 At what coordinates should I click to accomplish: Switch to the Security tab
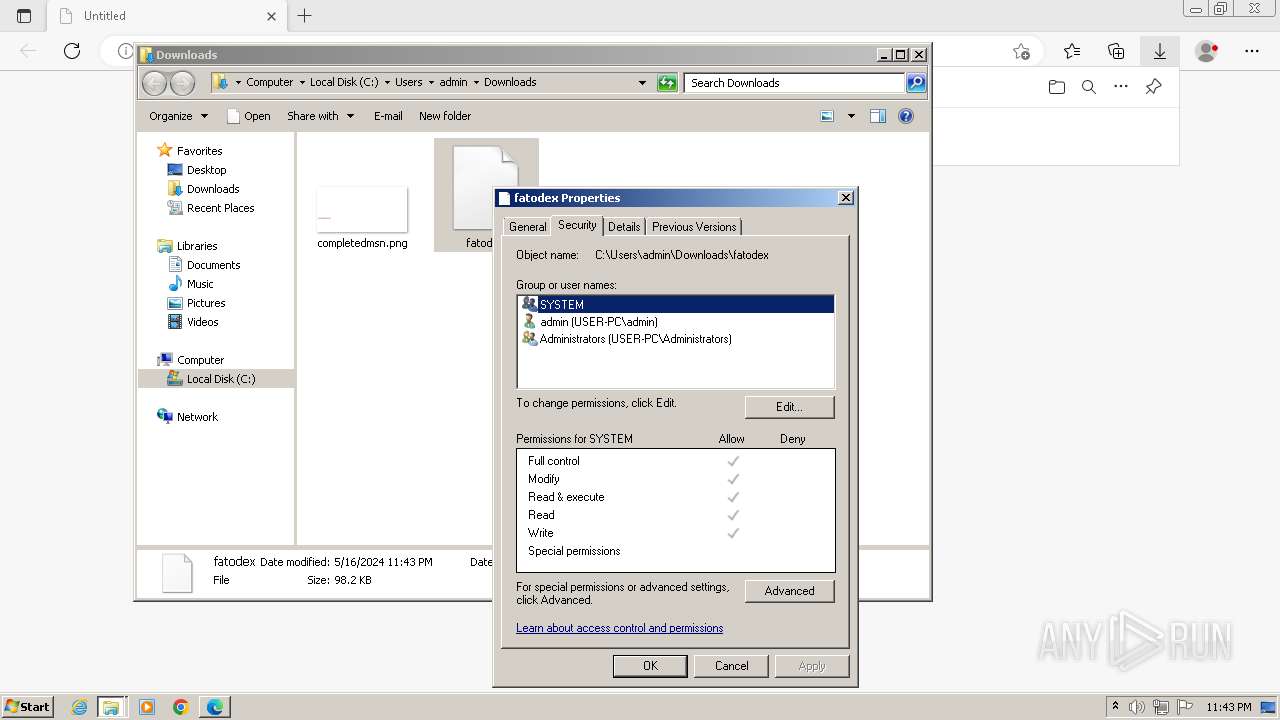tap(577, 225)
